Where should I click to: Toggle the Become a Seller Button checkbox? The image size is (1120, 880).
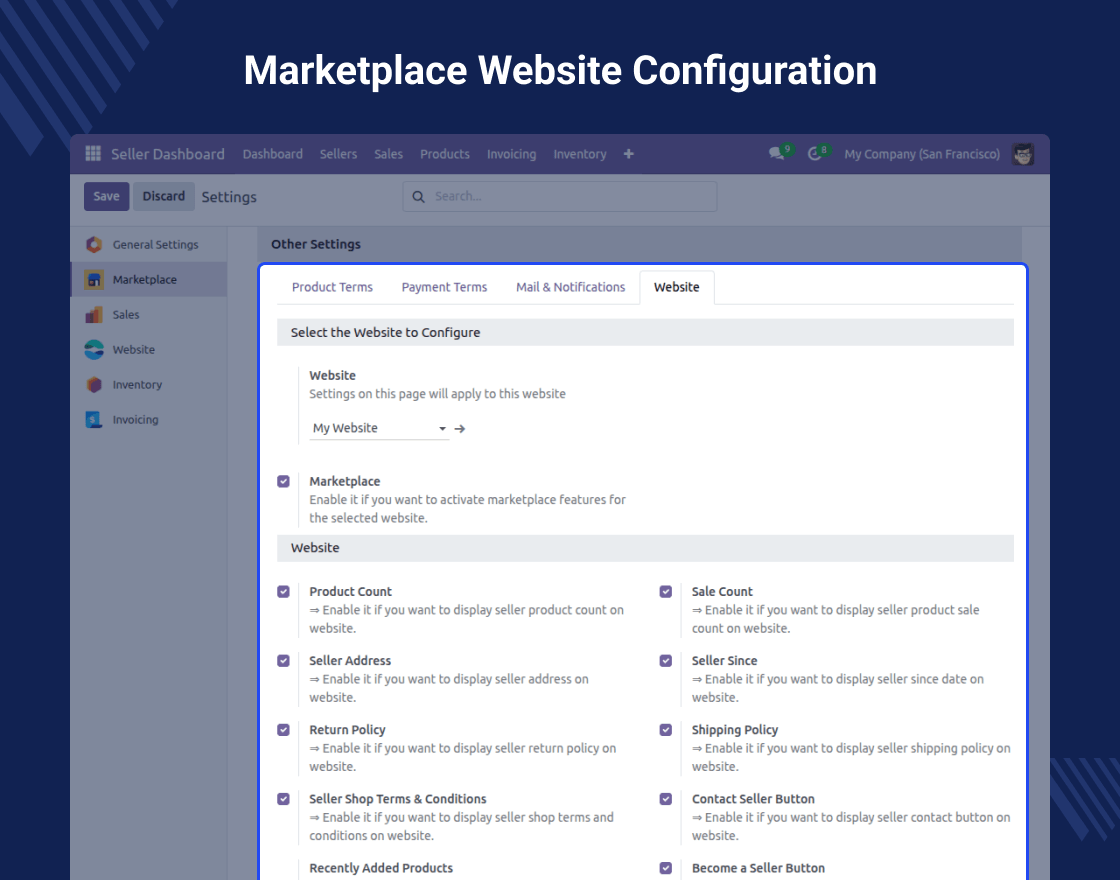666,868
